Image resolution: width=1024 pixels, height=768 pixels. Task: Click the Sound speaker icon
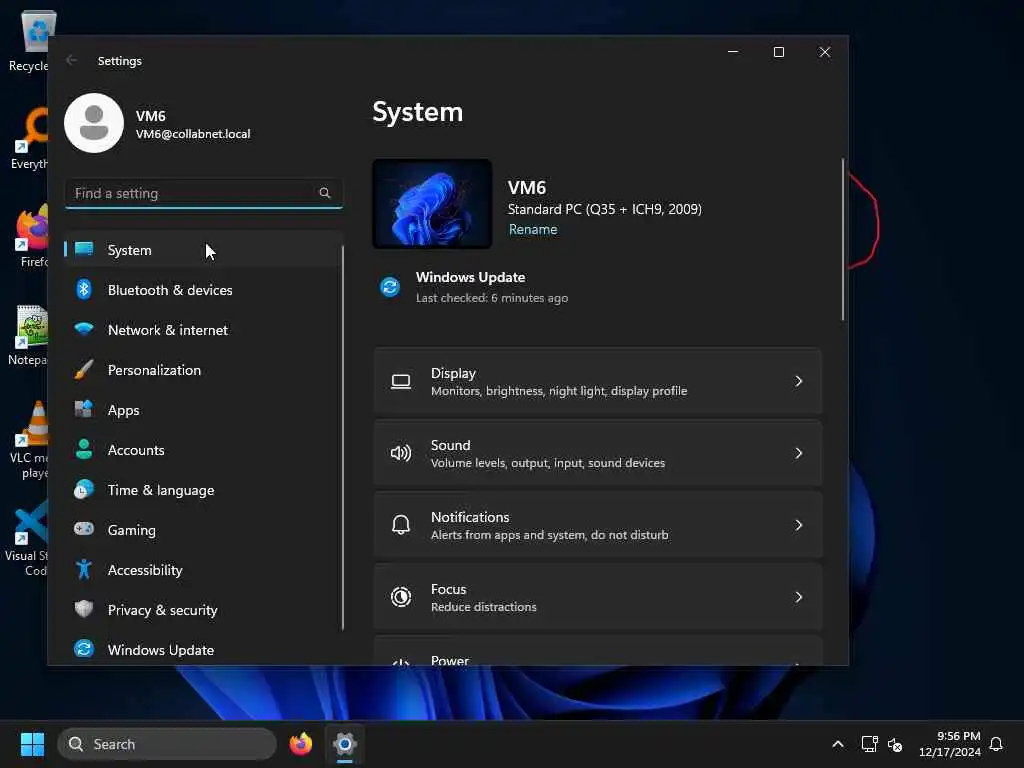pos(401,453)
